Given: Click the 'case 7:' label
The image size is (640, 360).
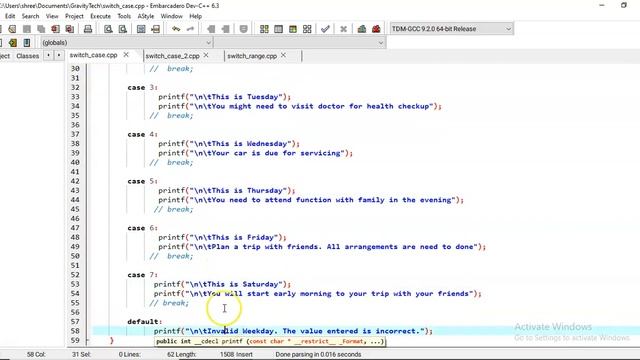Looking at the screenshot, I should pos(142,275).
